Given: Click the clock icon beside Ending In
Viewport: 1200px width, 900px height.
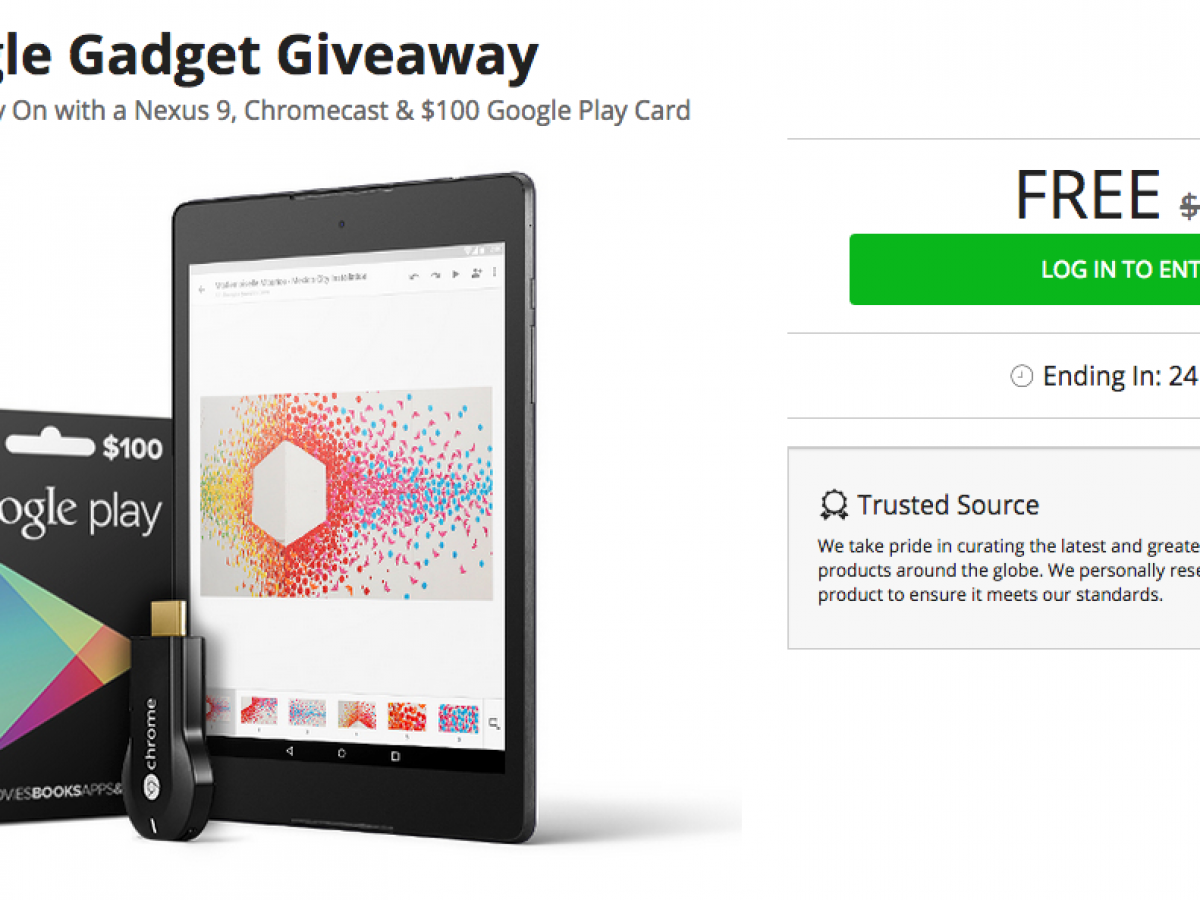Looking at the screenshot, I should click(x=1021, y=377).
